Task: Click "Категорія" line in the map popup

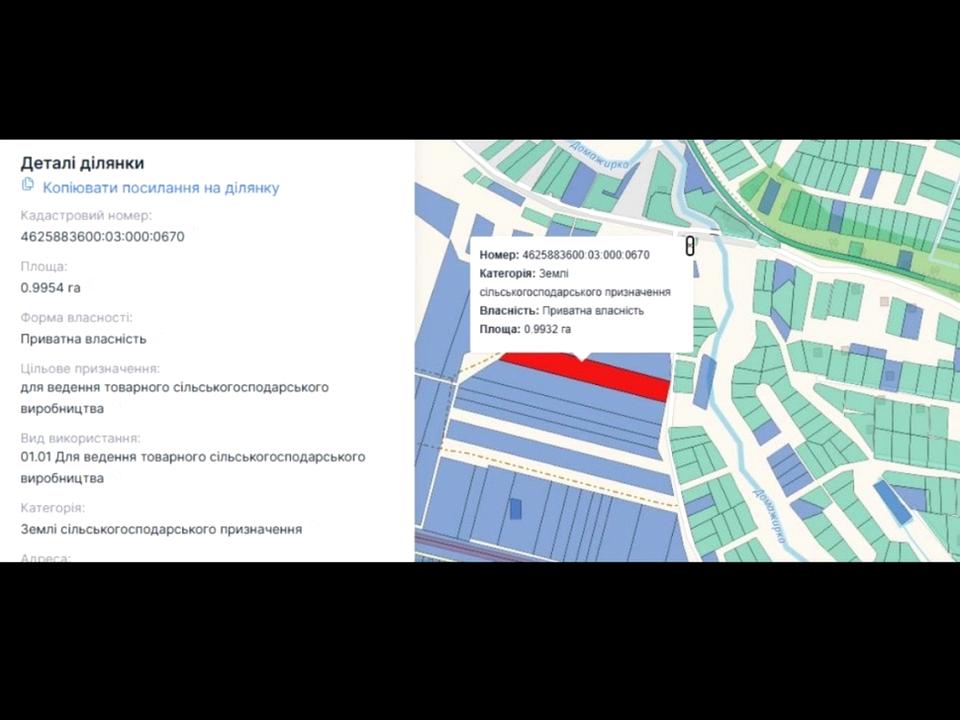Action: [x=574, y=274]
